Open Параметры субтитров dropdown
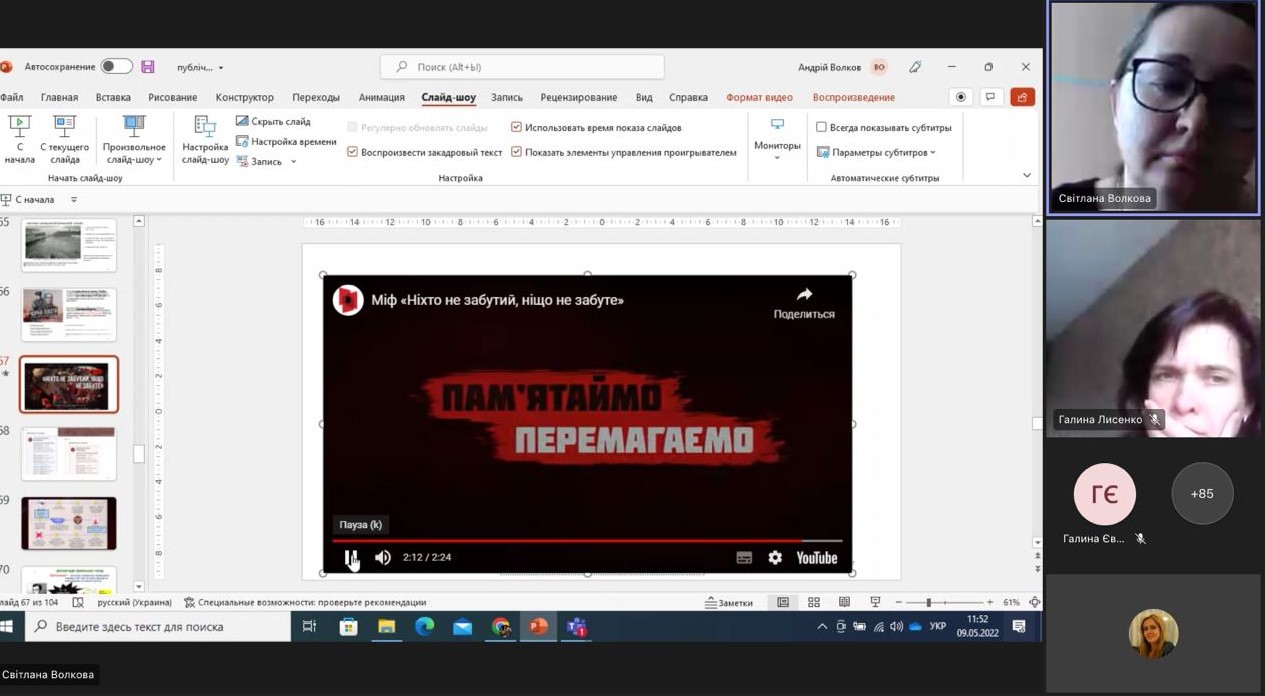The image size is (1265, 696). click(876, 152)
